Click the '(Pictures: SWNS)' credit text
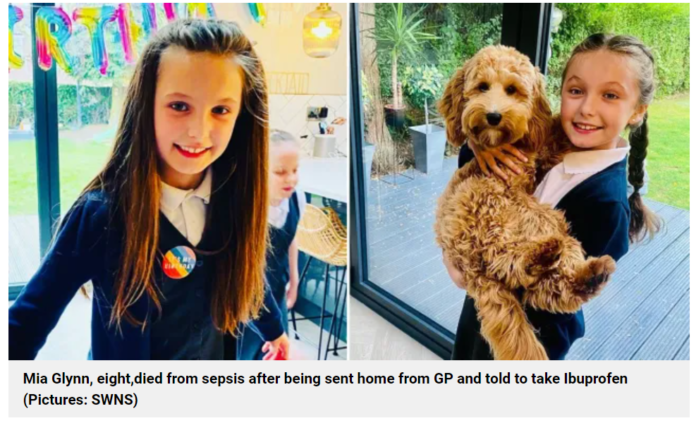Screen dimensions: 696x423 coord(80,399)
